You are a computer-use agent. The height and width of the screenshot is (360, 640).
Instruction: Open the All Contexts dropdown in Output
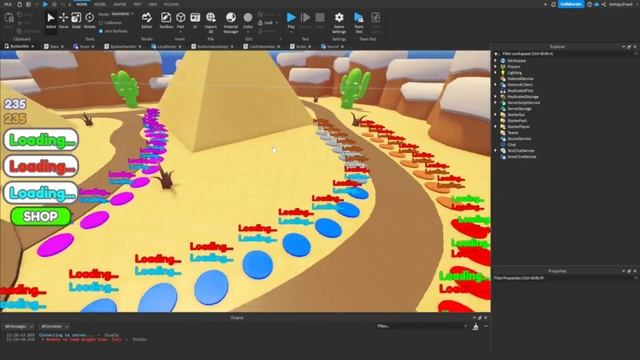54,327
